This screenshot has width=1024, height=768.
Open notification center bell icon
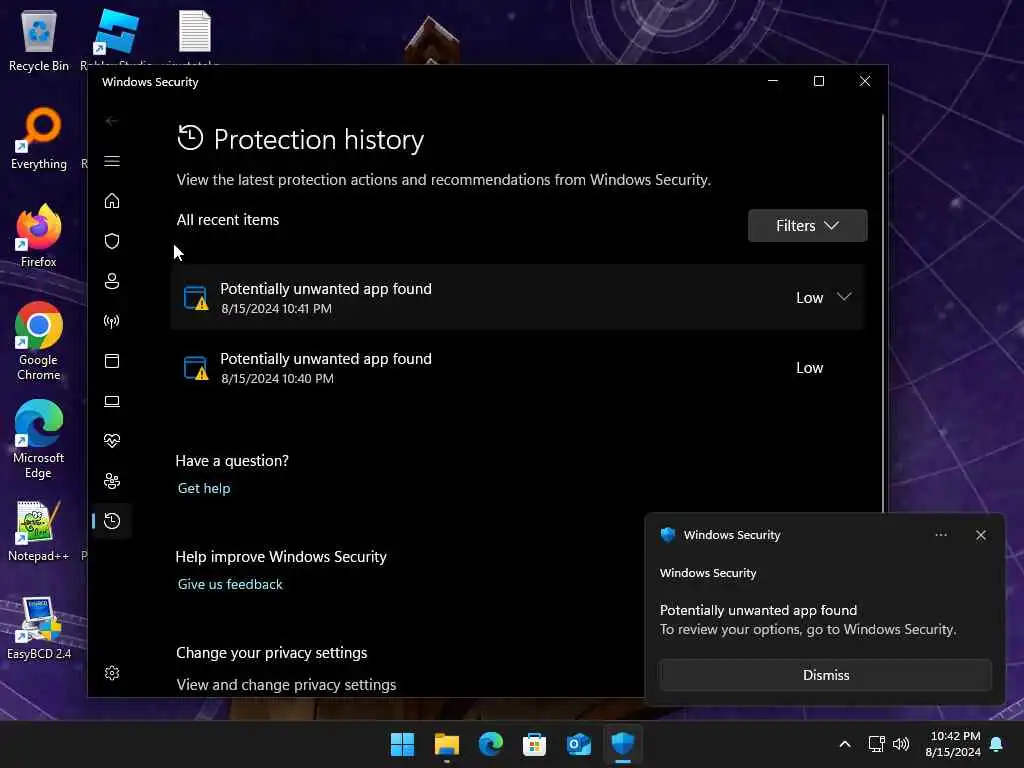pos(997,744)
